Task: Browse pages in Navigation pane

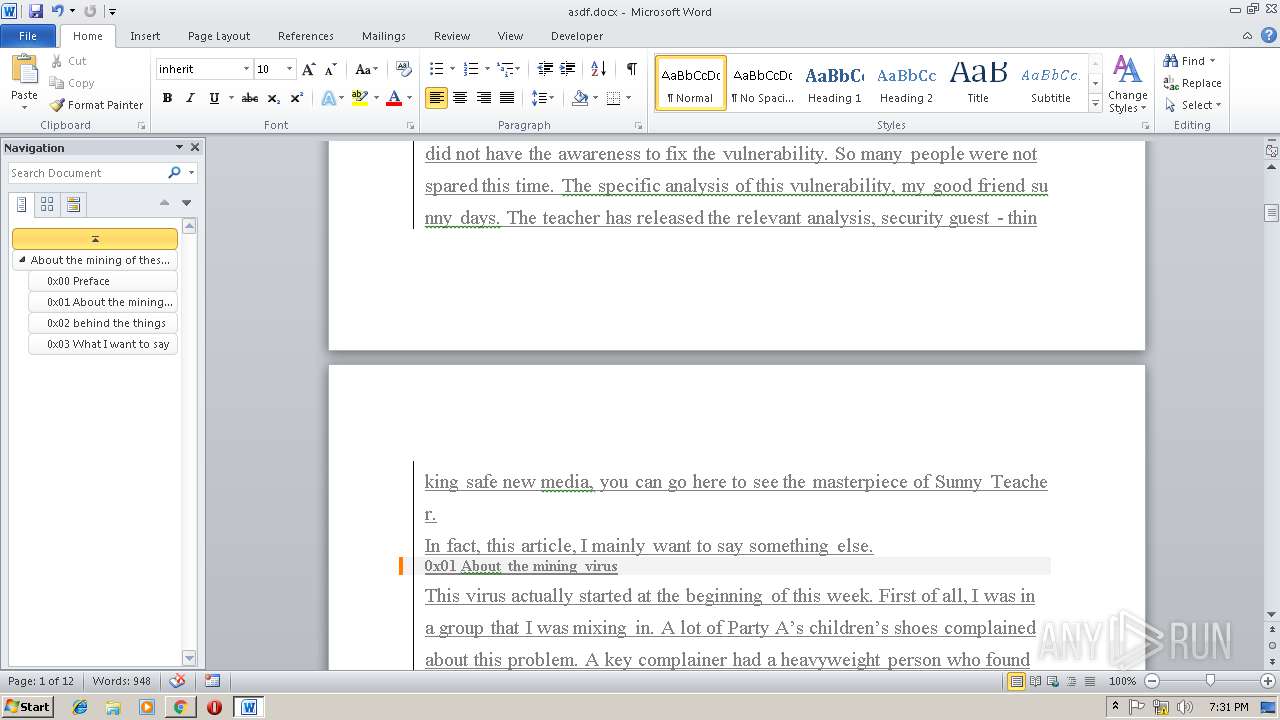Action: pyautogui.click(x=47, y=204)
